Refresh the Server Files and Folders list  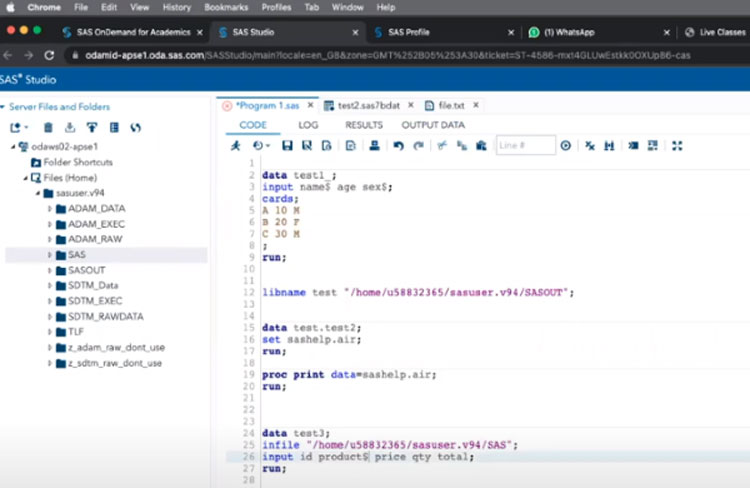[x=136, y=127]
